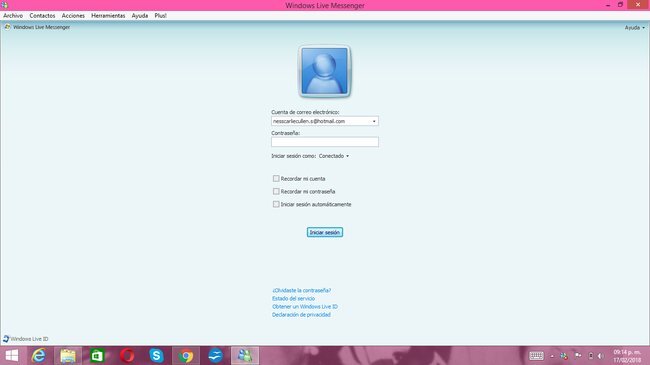Launch Google Chrome from the taskbar
The height and width of the screenshot is (365, 650).
click(186, 355)
